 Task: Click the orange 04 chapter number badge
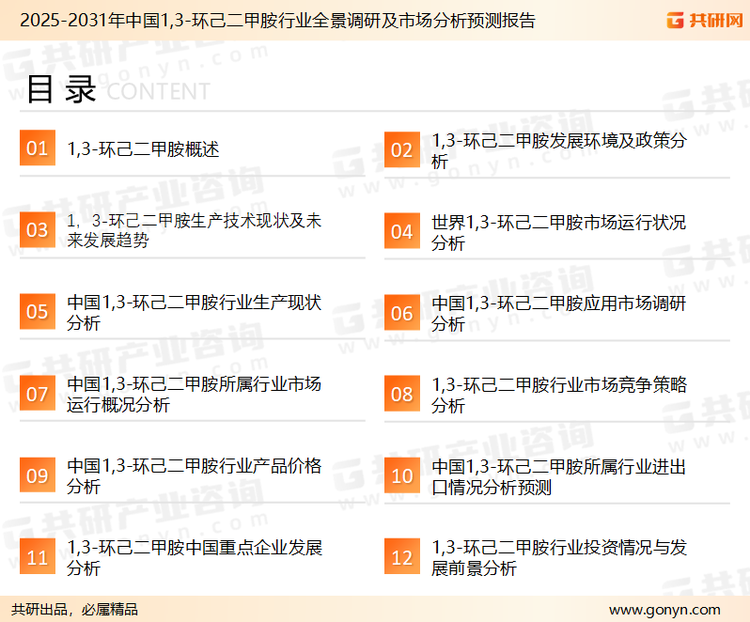point(402,231)
